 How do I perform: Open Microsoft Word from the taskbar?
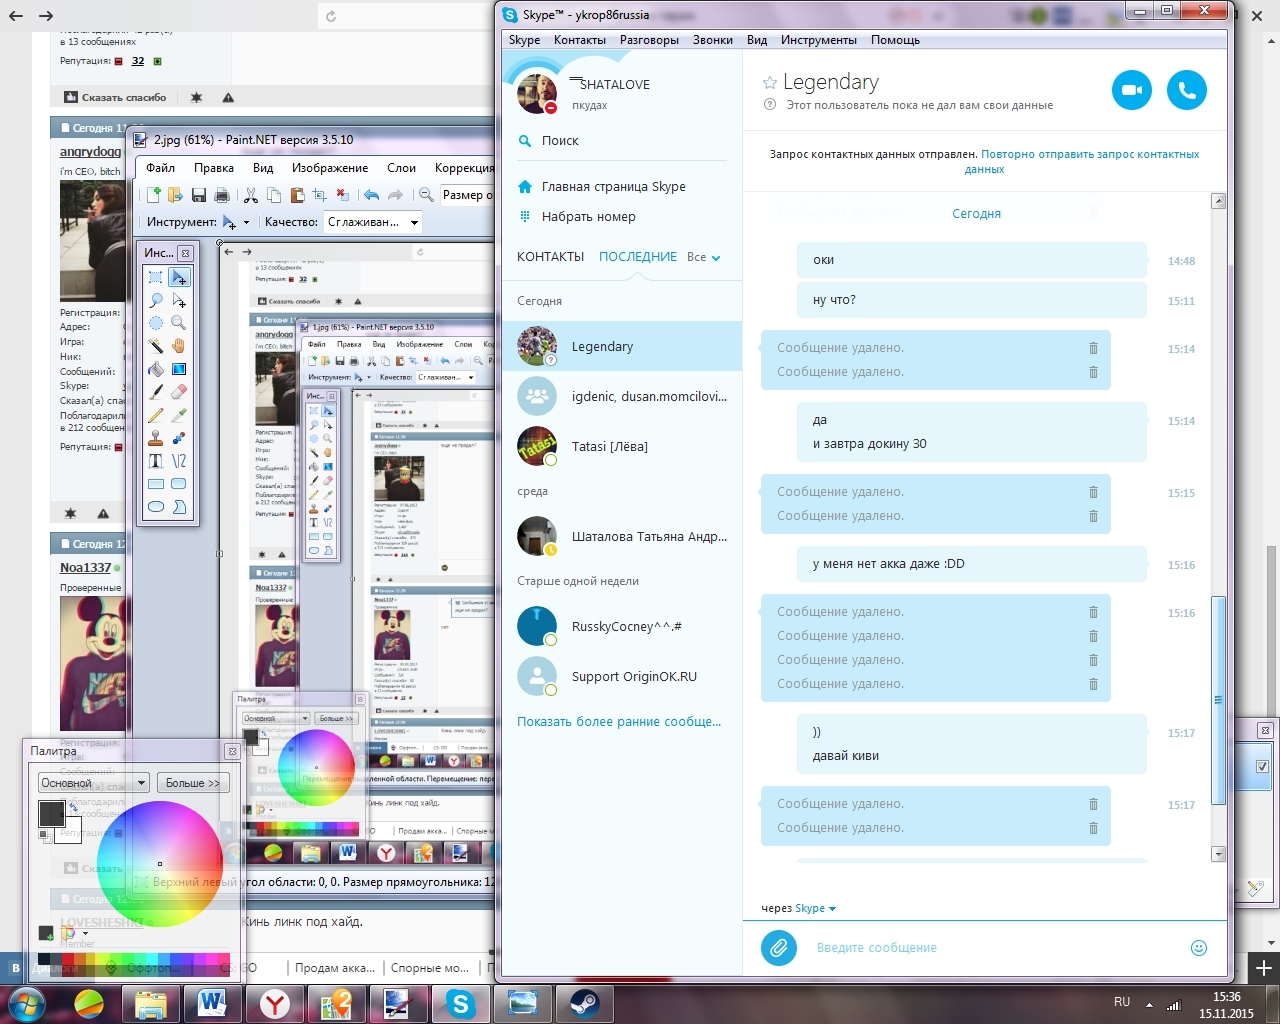tap(211, 1003)
